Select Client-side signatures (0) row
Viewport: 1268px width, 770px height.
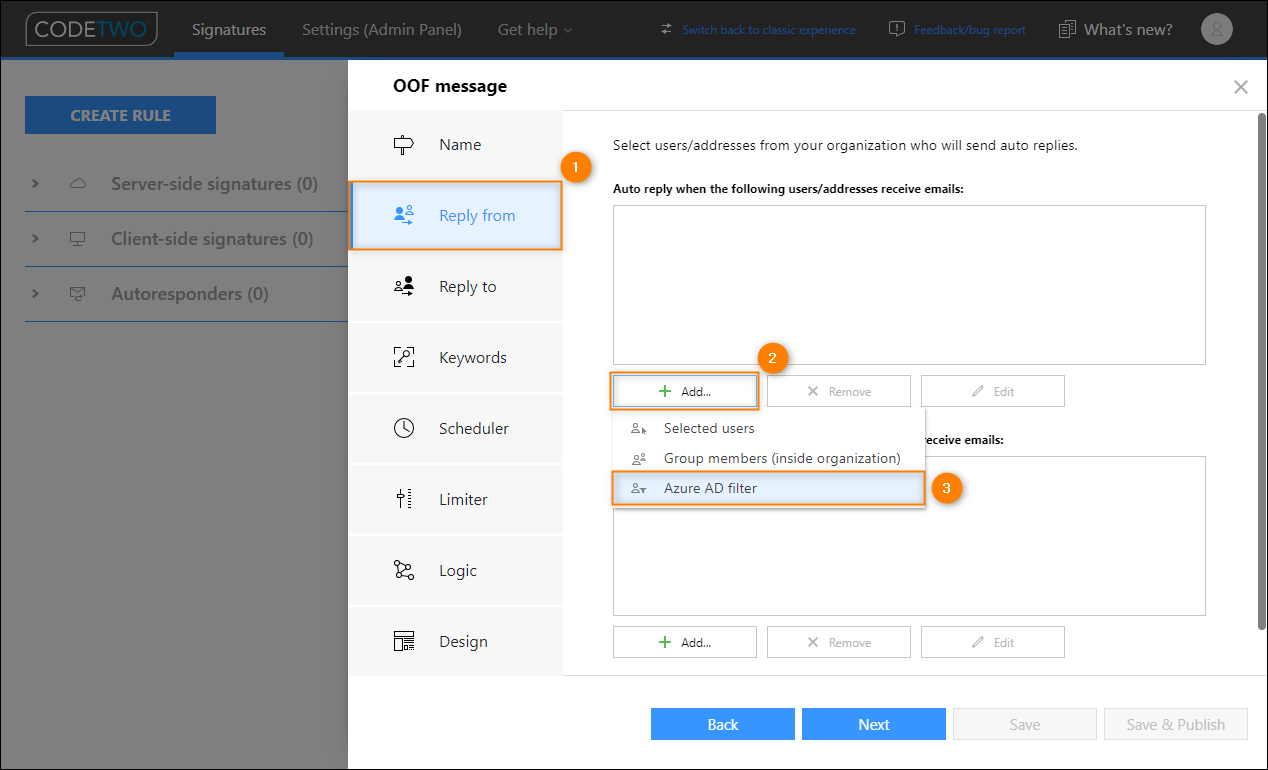tap(186, 239)
